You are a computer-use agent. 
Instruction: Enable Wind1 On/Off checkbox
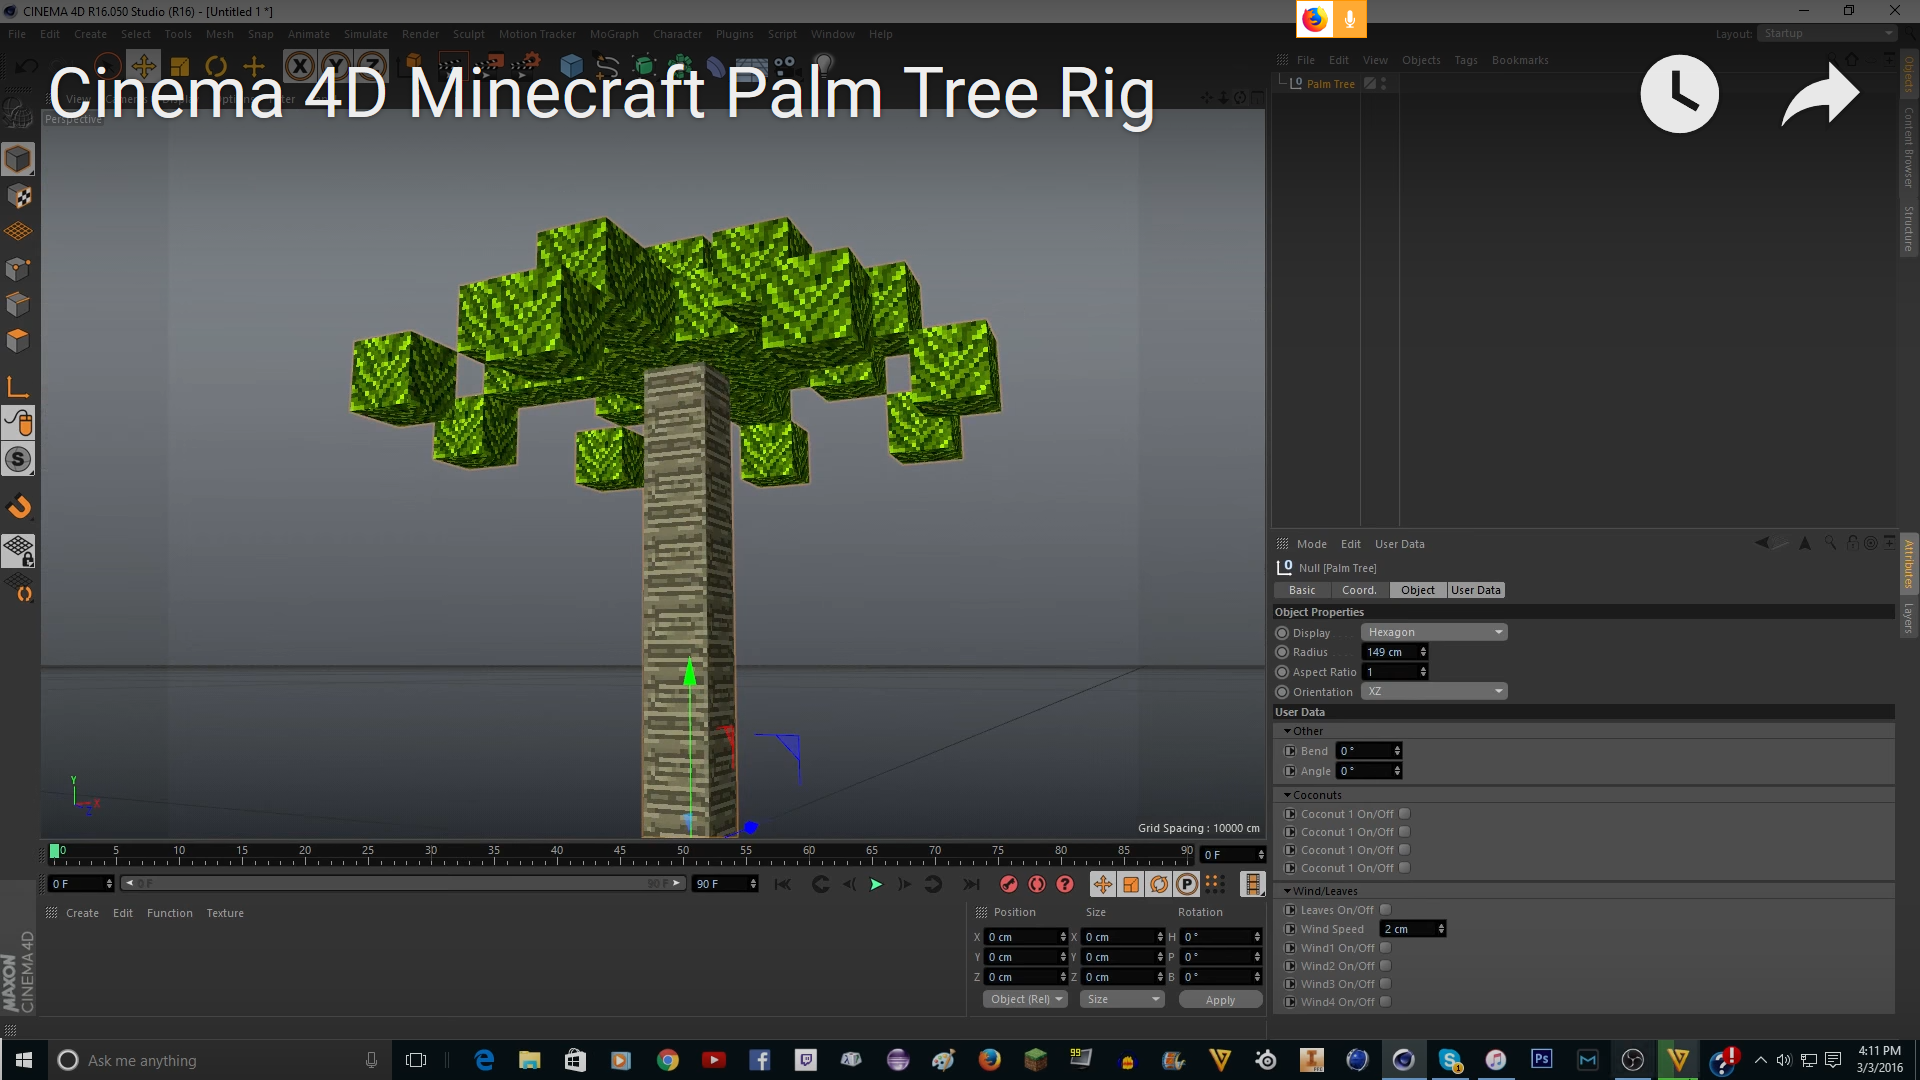1386,948
